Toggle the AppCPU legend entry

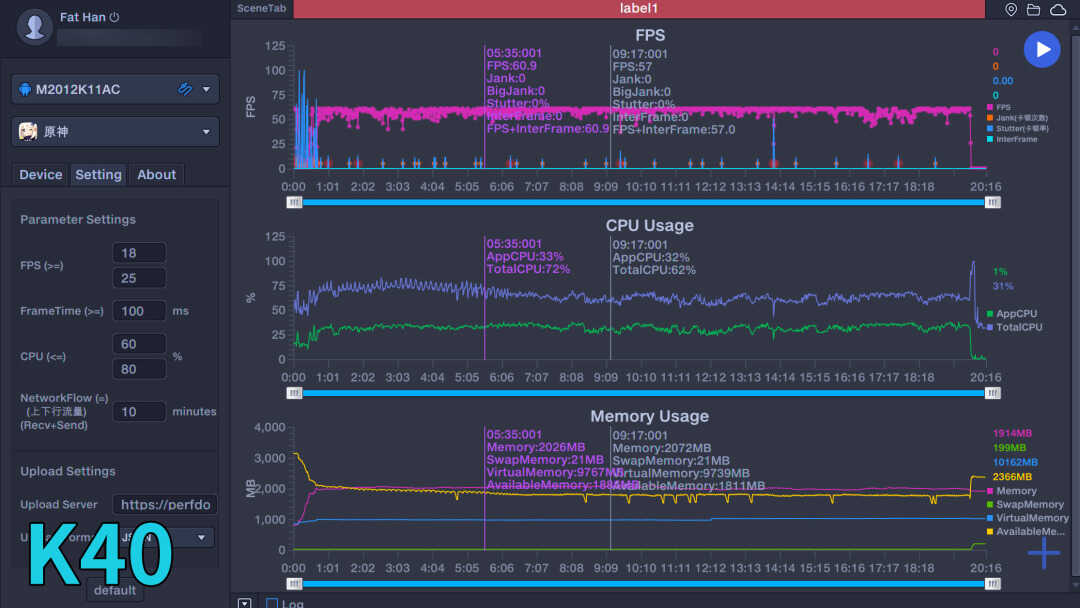(x=1012, y=314)
